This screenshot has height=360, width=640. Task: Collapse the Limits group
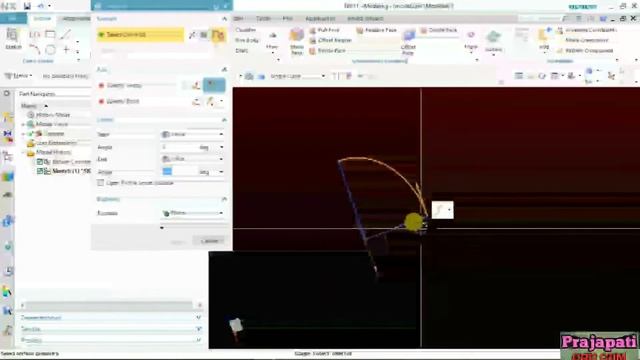[x=224, y=120]
